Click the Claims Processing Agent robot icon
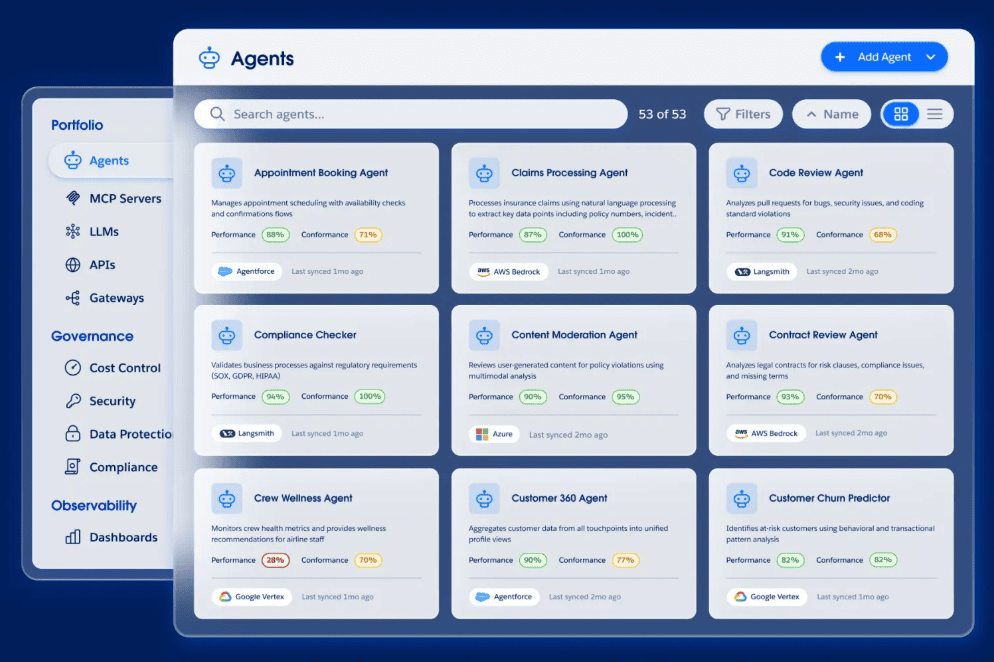 click(484, 172)
